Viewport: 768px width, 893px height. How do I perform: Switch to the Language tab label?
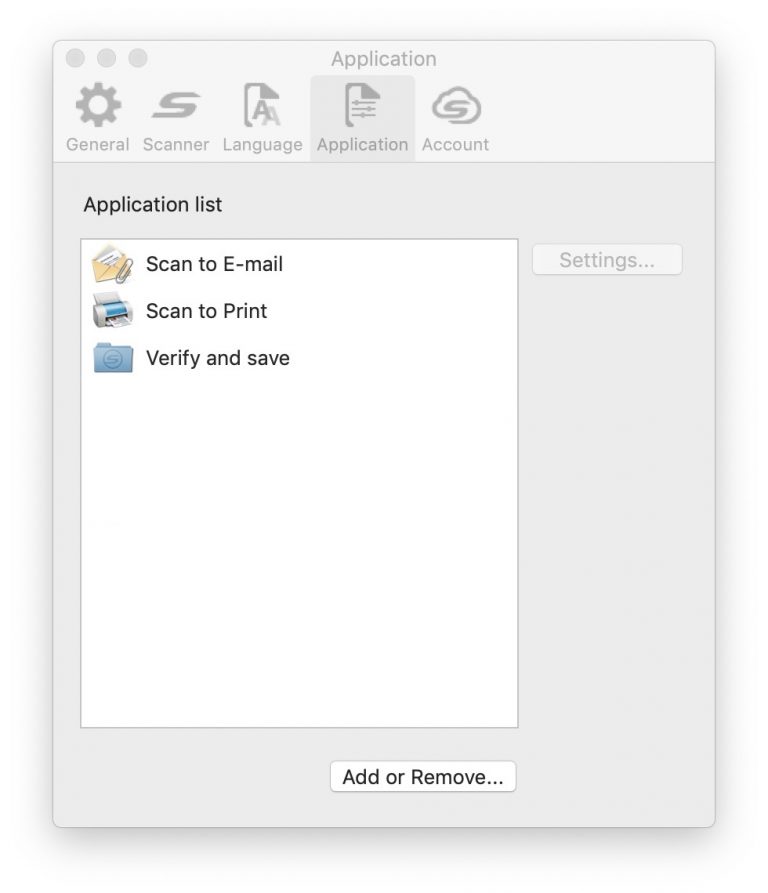262,145
